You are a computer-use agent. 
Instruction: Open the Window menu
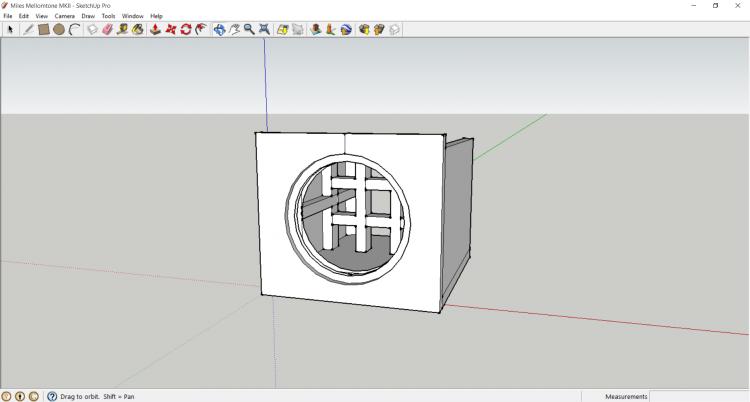(132, 16)
